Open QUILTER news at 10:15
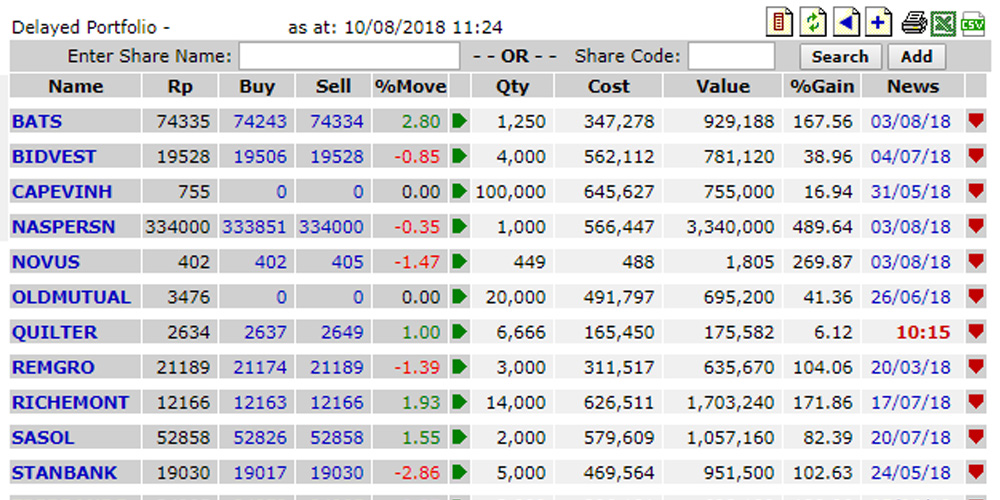The image size is (1000, 500). [x=923, y=333]
